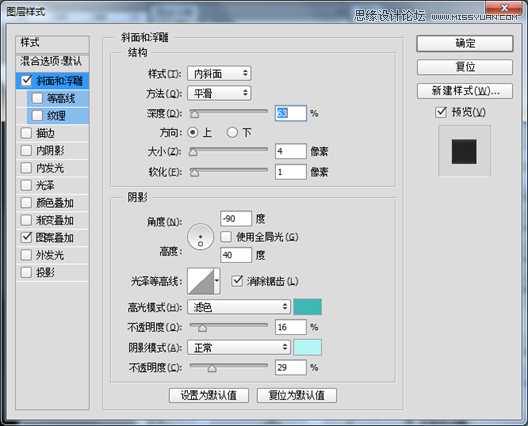Enable the 内阴影 checkbox
528x426 pixels.
26,150
